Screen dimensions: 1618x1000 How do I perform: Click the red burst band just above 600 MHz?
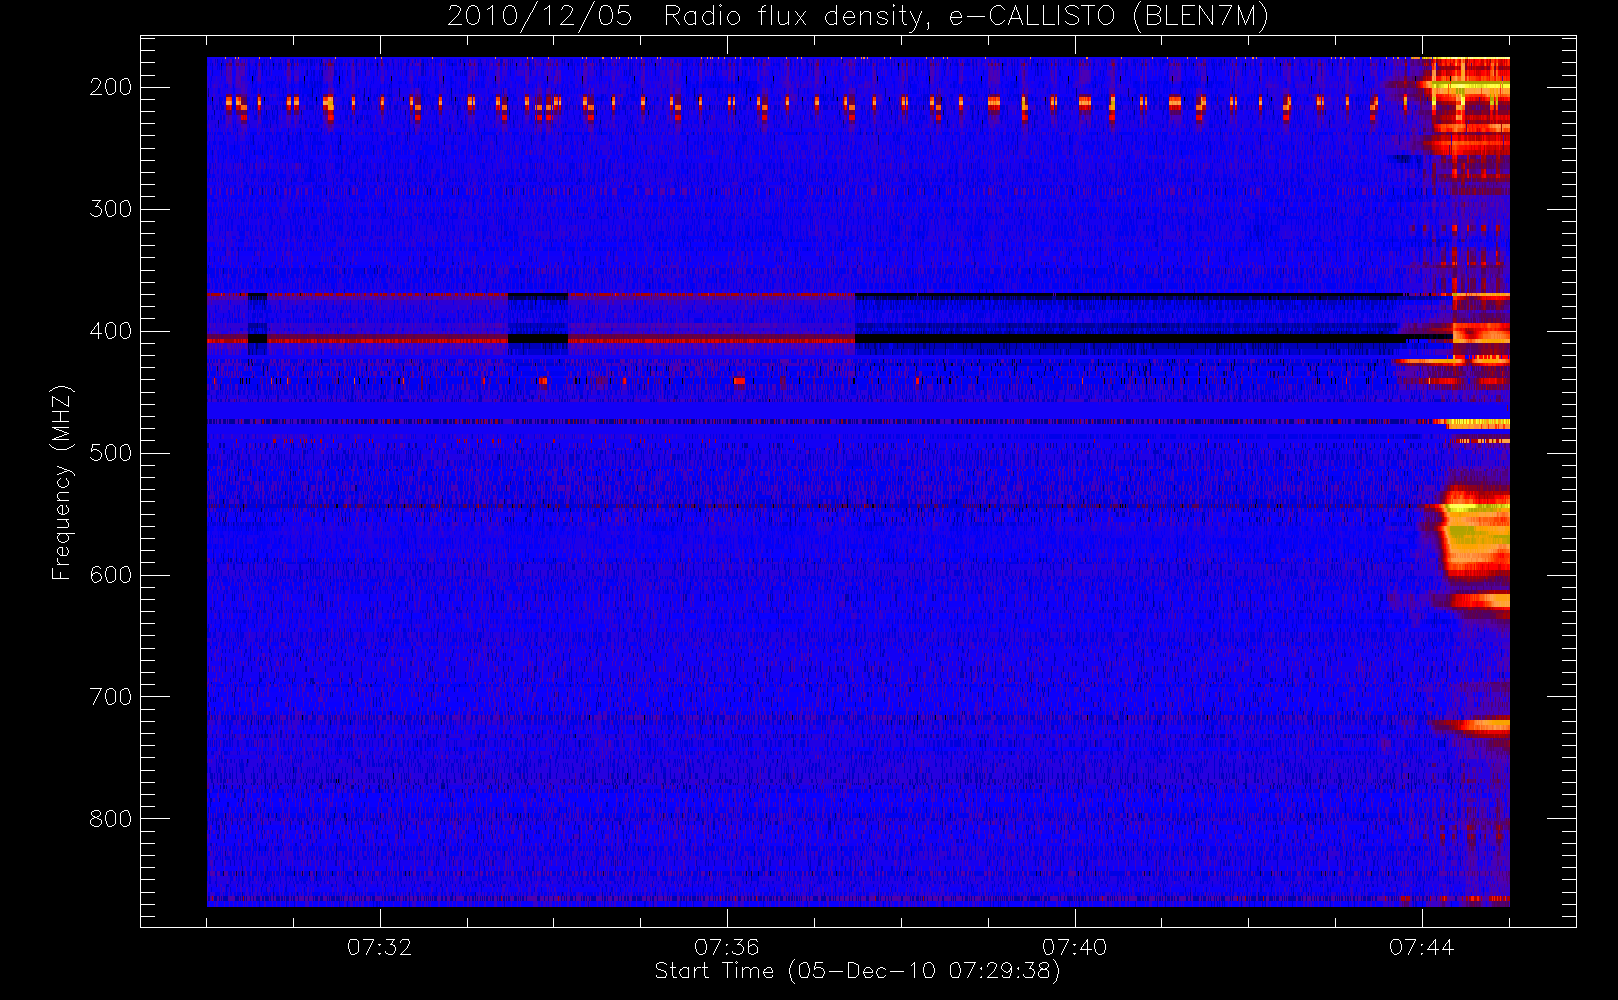pyautogui.click(x=1480, y=601)
